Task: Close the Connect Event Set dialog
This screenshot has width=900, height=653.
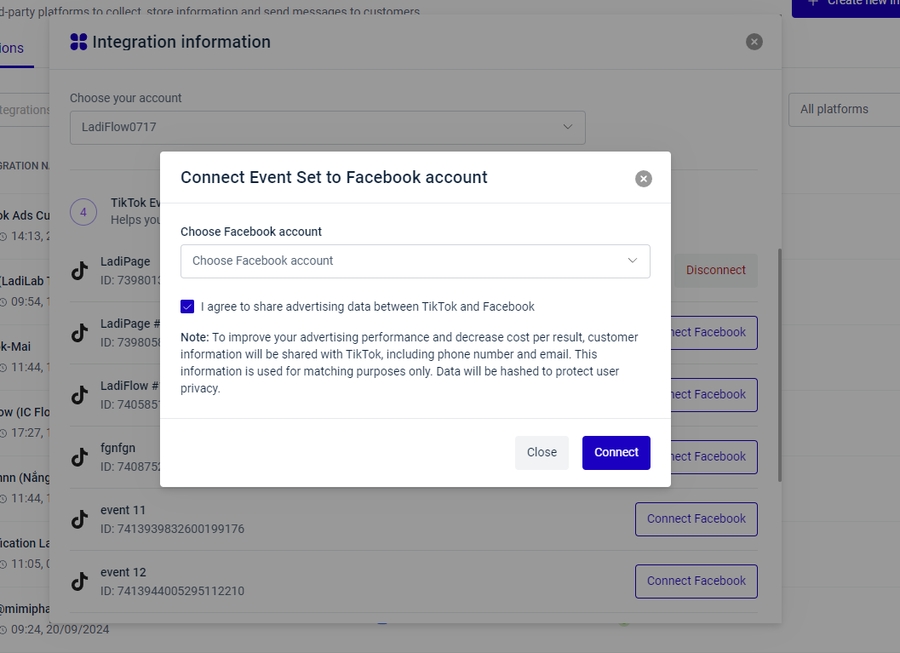Action: click(x=643, y=178)
